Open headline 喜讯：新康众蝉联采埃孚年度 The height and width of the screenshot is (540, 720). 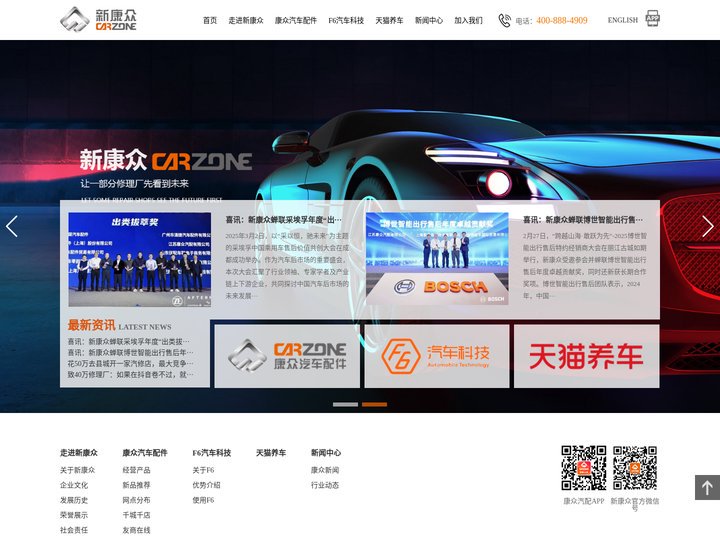[x=283, y=220]
